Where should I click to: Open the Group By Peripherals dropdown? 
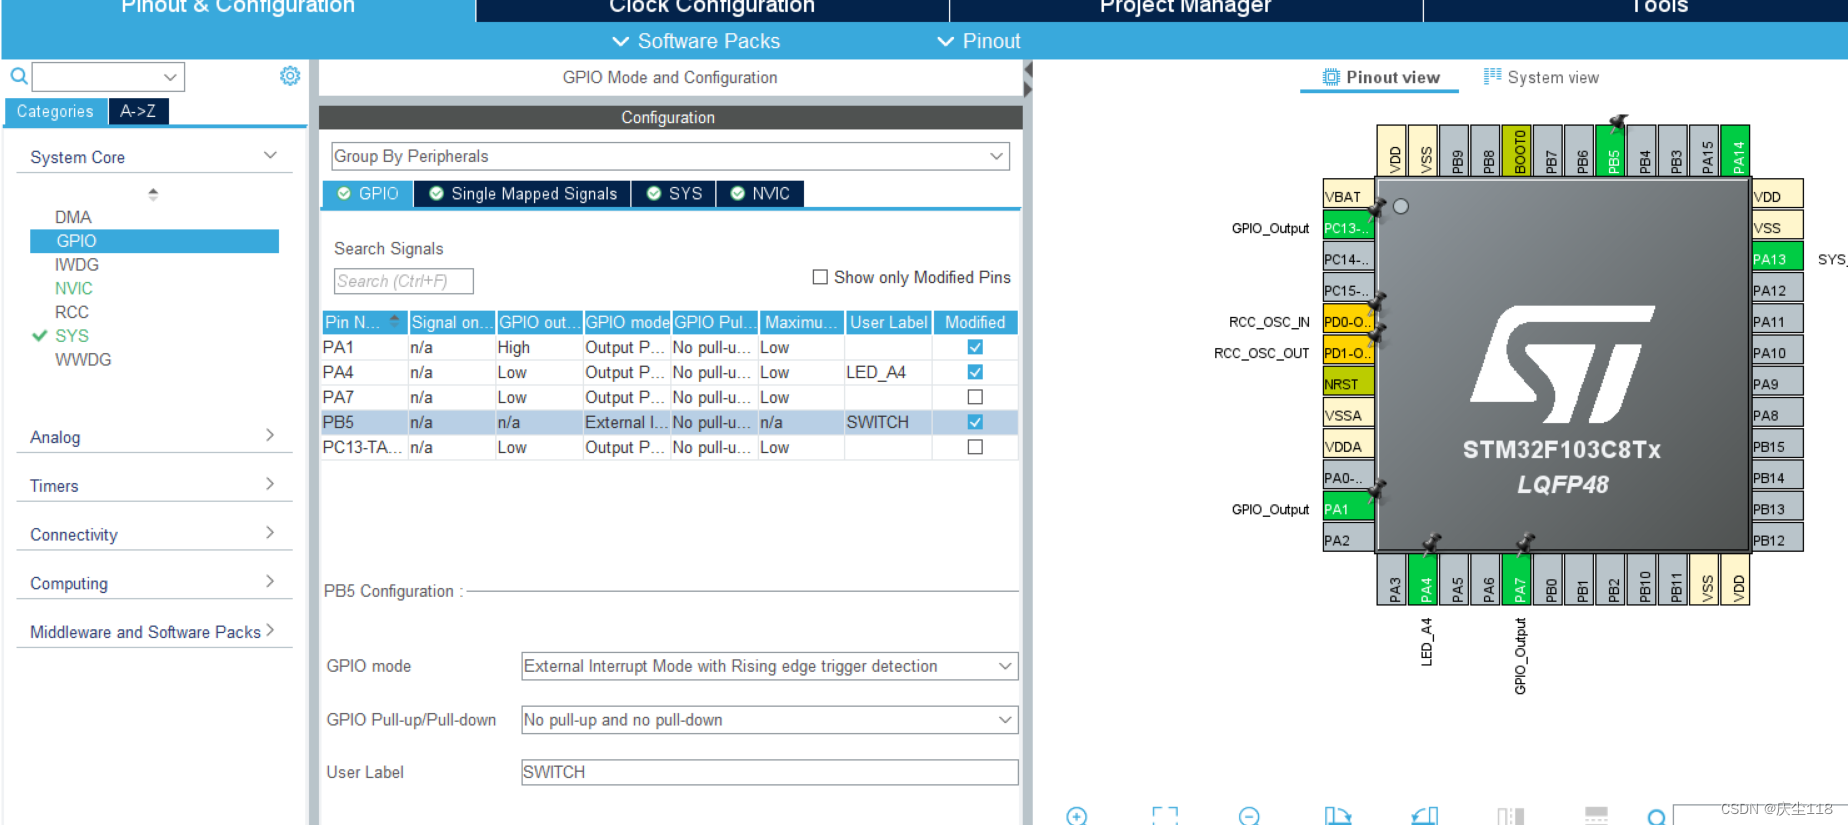(670, 156)
